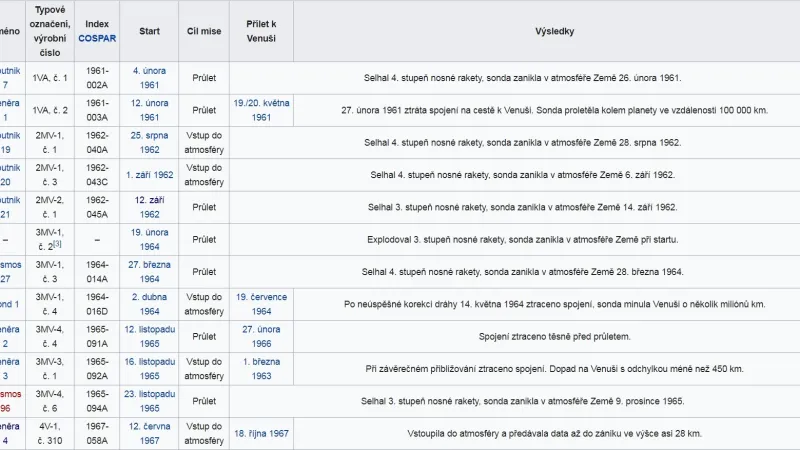
Task: Select the '12. září 1962' date link
Action: point(149,207)
